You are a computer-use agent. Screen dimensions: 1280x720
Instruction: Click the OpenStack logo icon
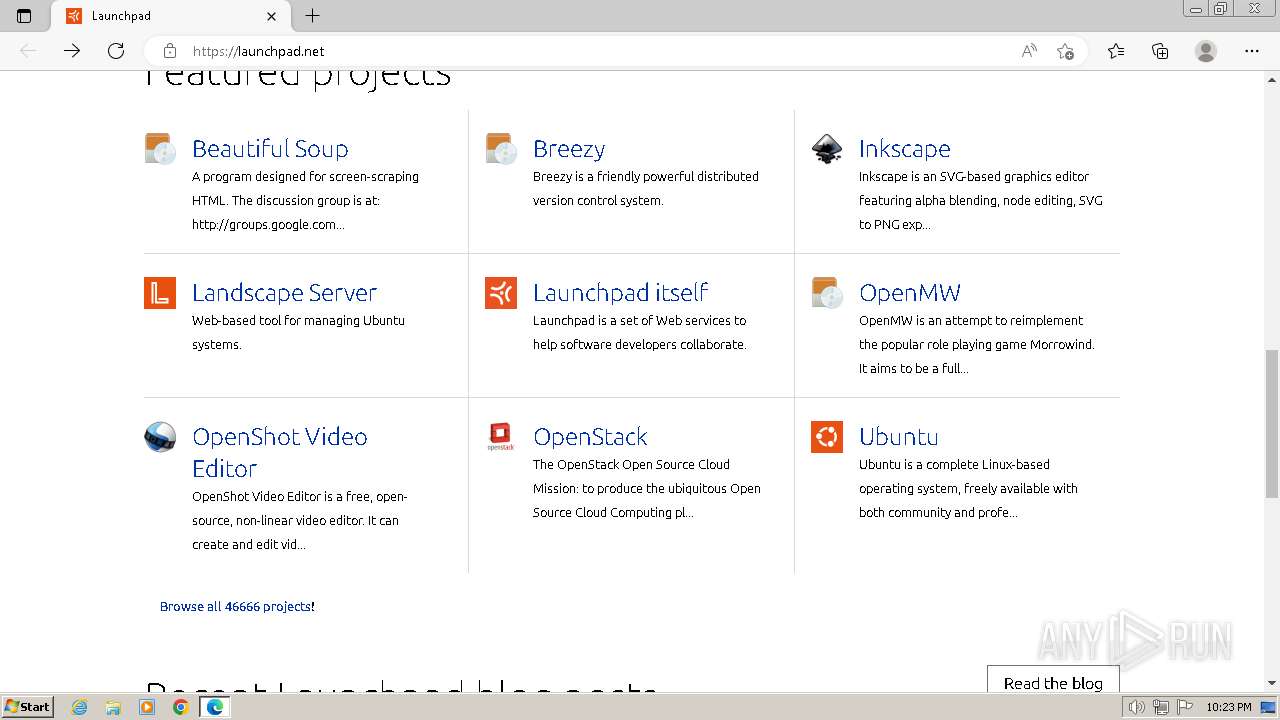(501, 437)
